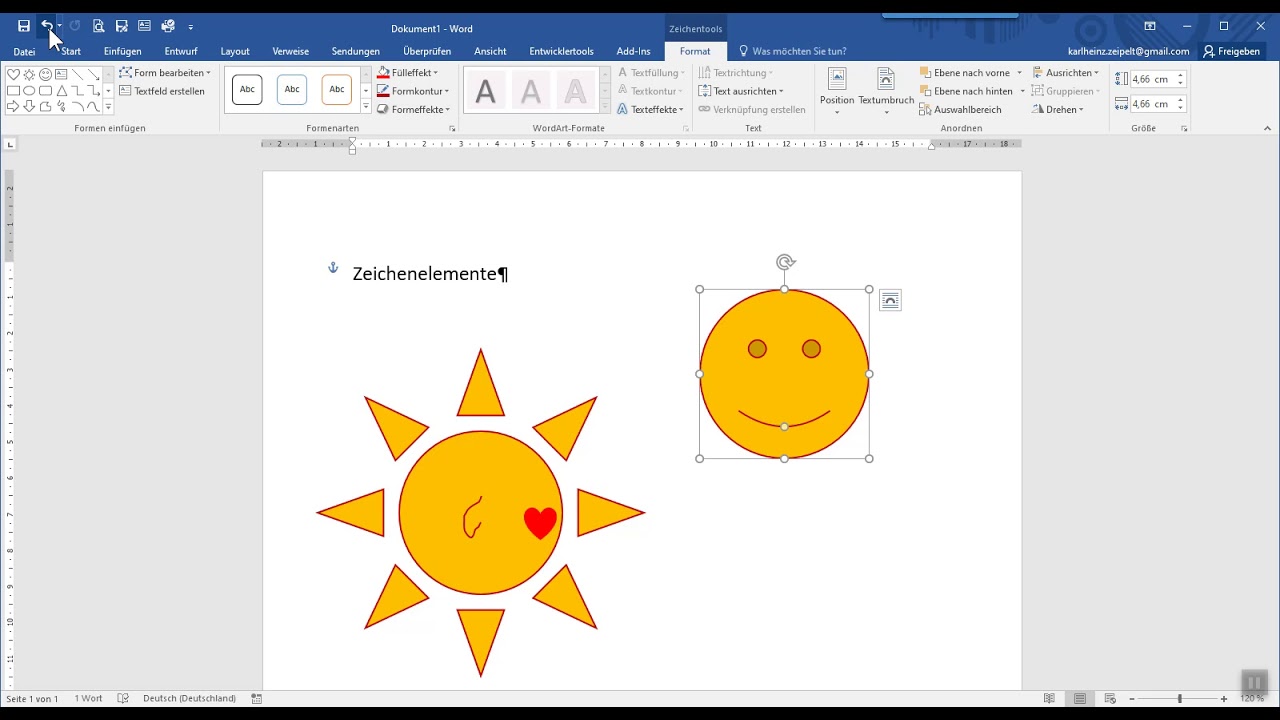The height and width of the screenshot is (720, 1280).
Task: Open Textumbruch dropdown
Action: click(x=886, y=91)
